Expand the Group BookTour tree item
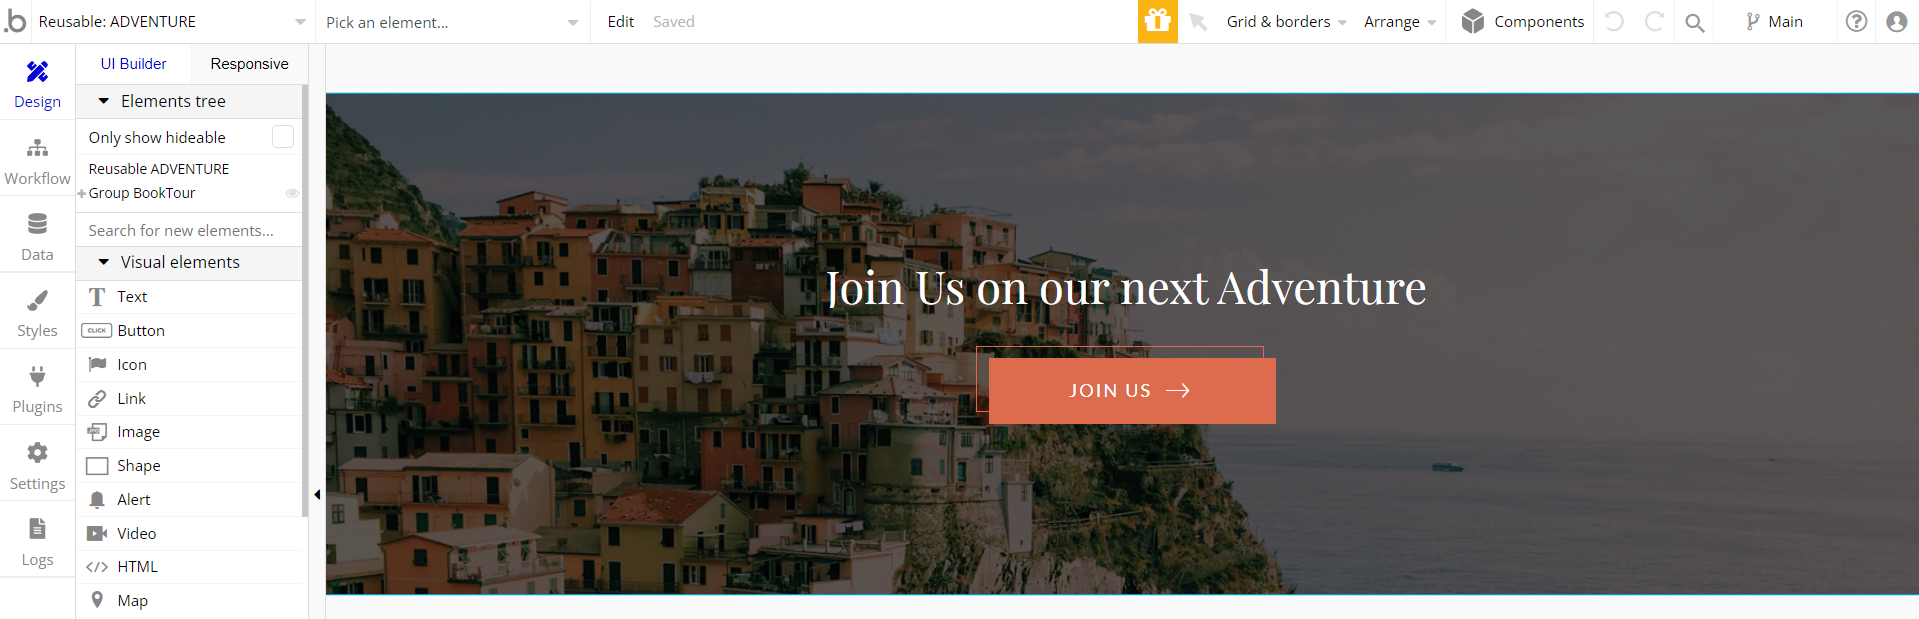The height and width of the screenshot is (619, 1919). click(82, 194)
